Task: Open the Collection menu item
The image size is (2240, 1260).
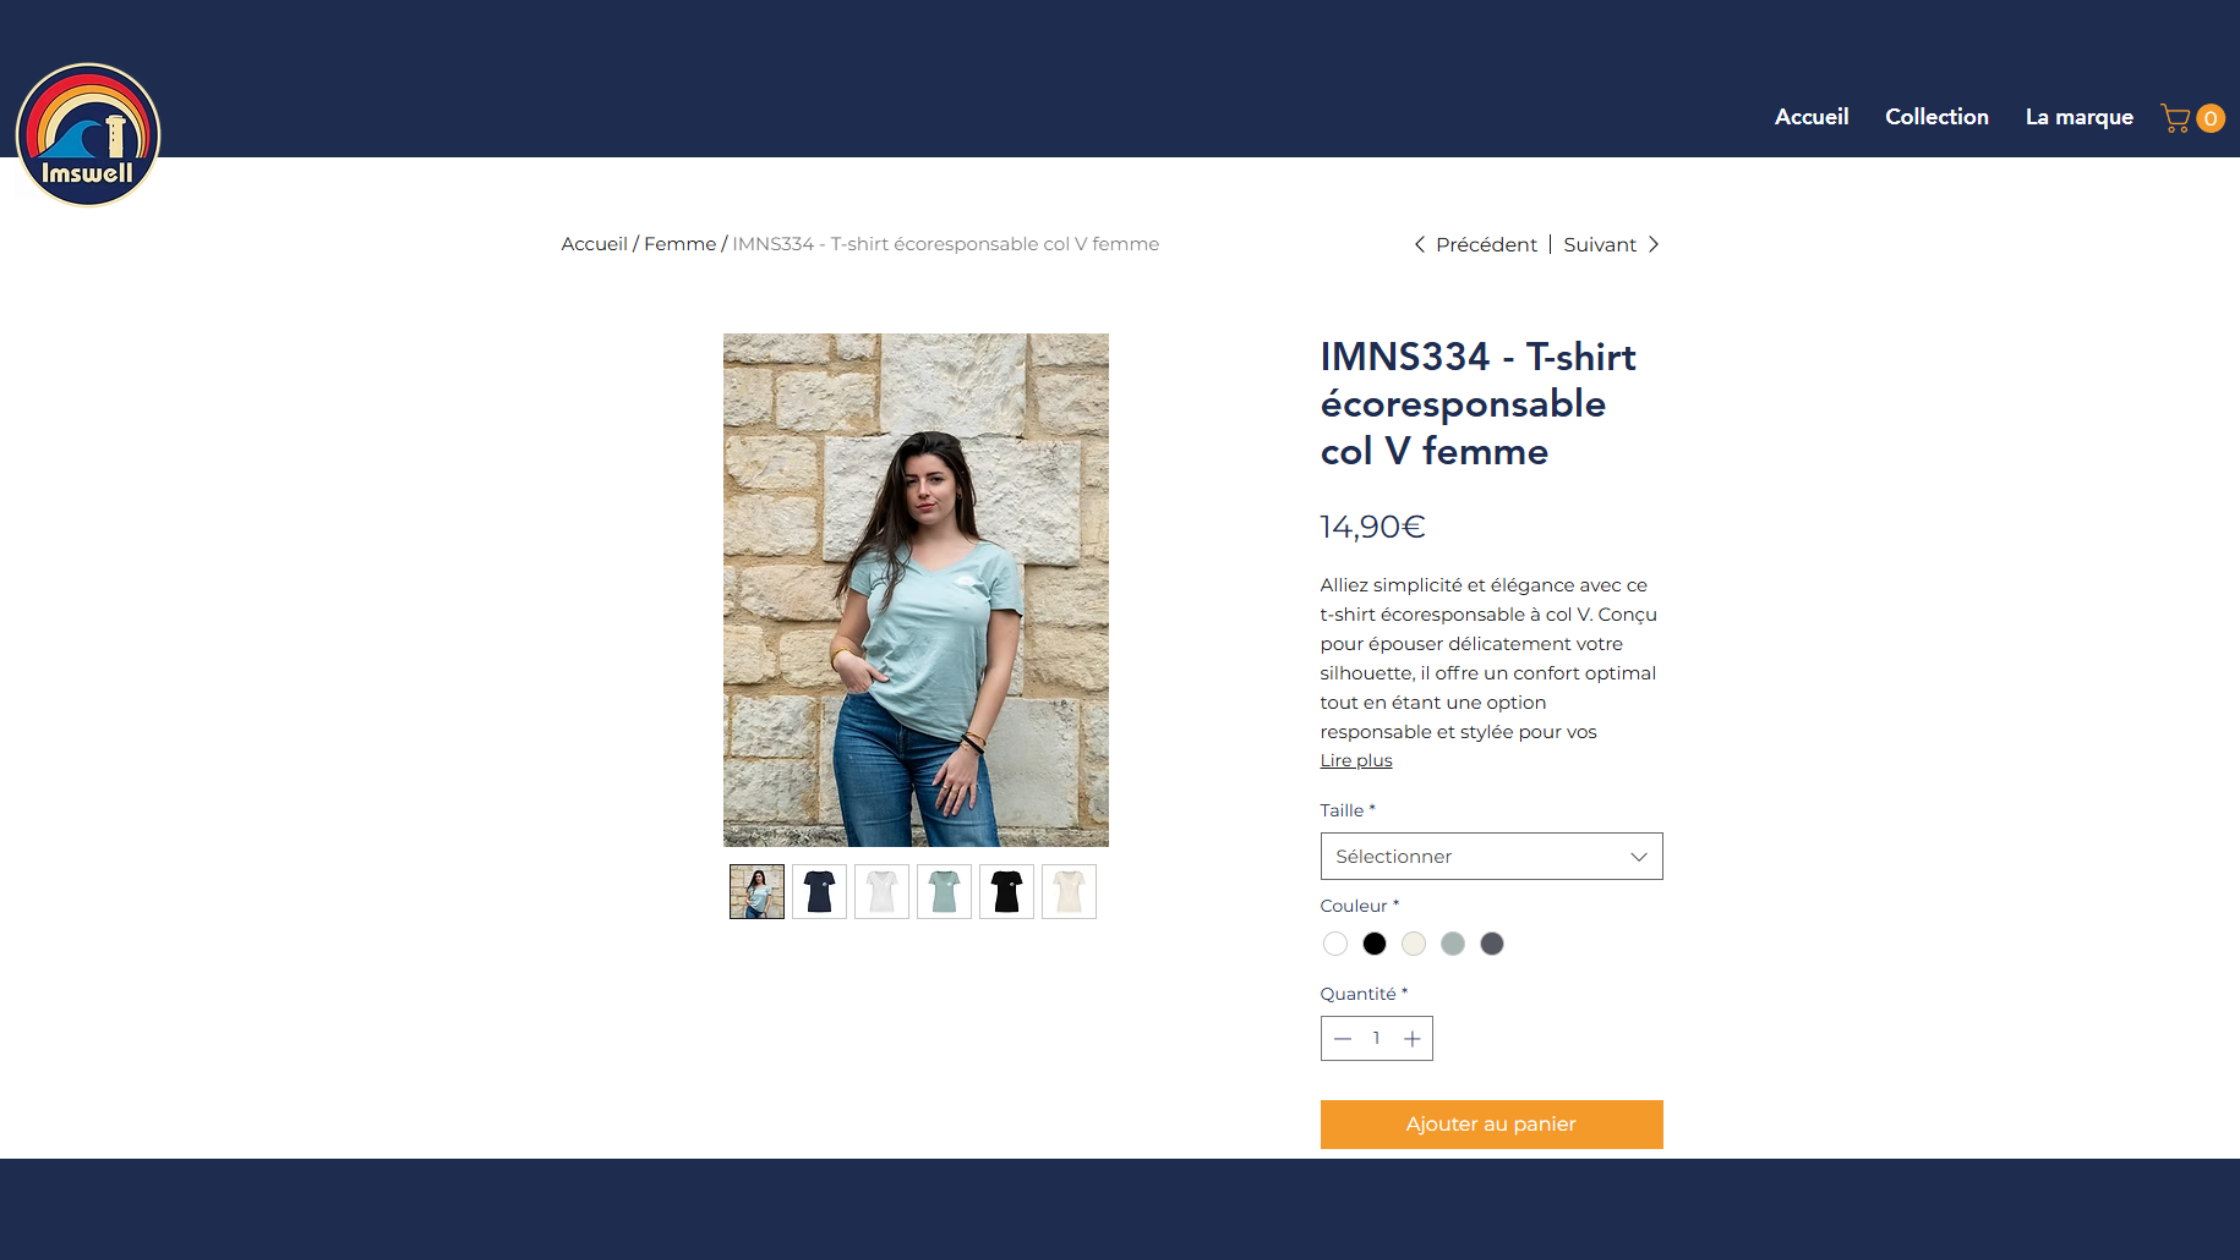Action: (x=1936, y=117)
